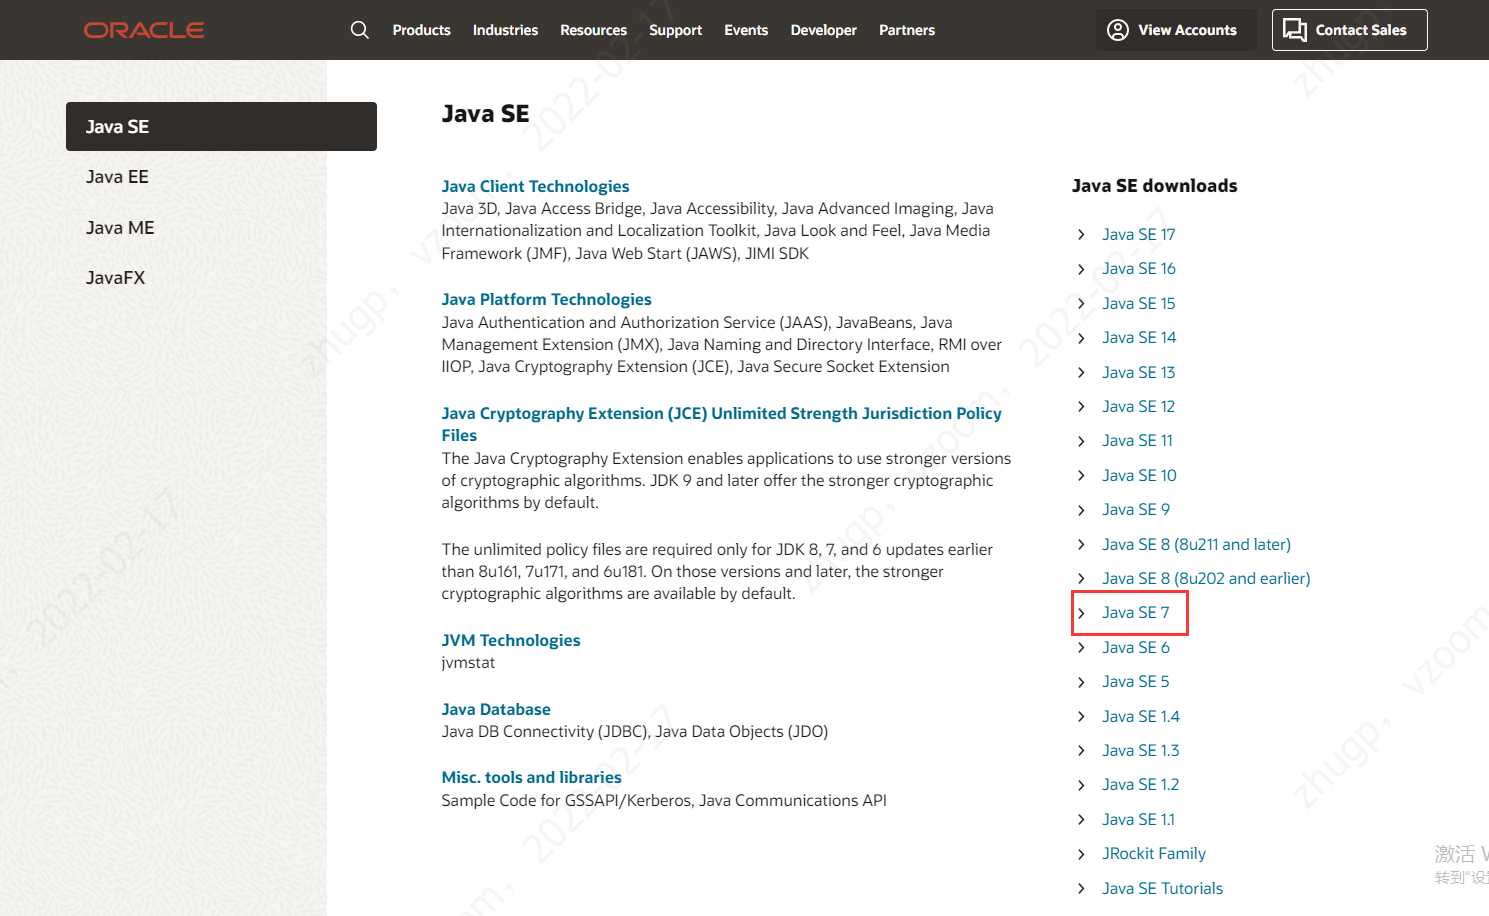Click the chevron beside Java SE 16
Viewport: 1489px width, 916px height.
(x=1081, y=269)
